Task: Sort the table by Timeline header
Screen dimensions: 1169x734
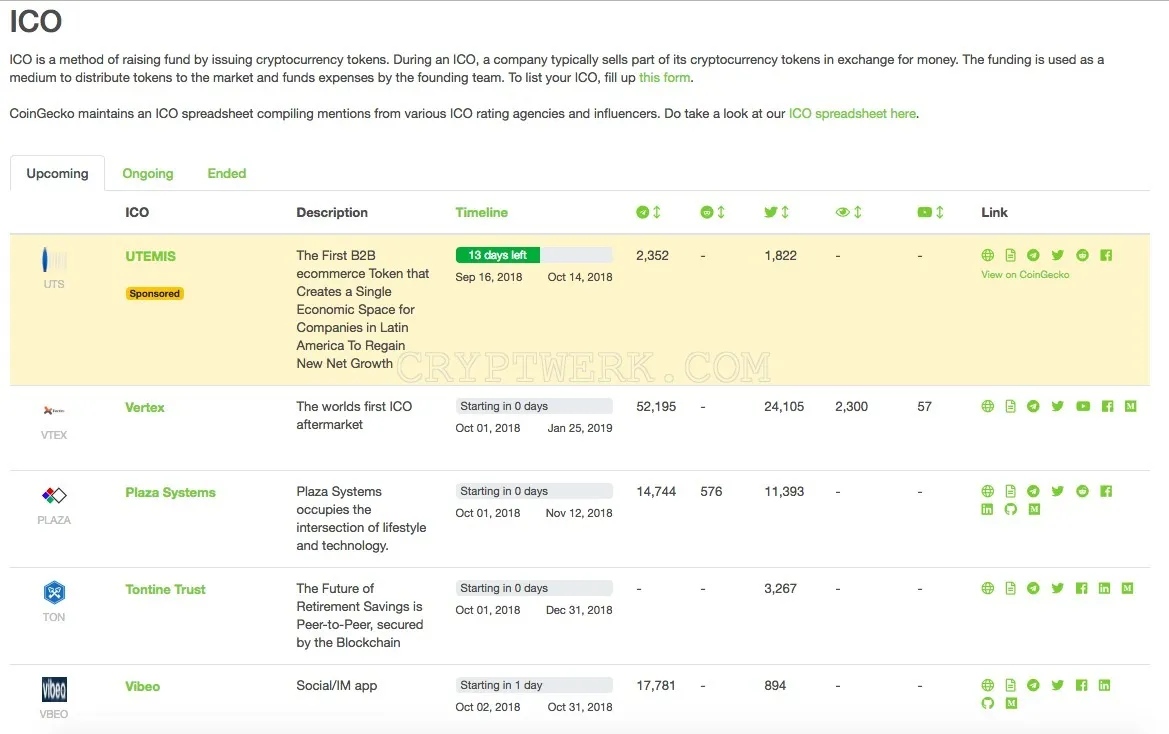Action: 482,212
